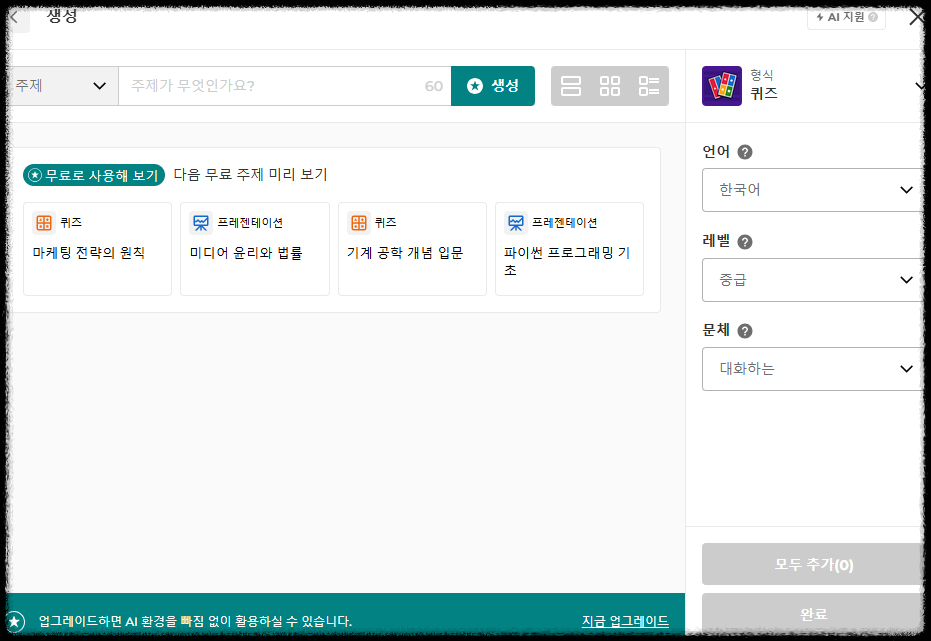Click the presentation icon on 파이썬 프로그래밍 card
Screen dimensions: 931x641
(516, 224)
